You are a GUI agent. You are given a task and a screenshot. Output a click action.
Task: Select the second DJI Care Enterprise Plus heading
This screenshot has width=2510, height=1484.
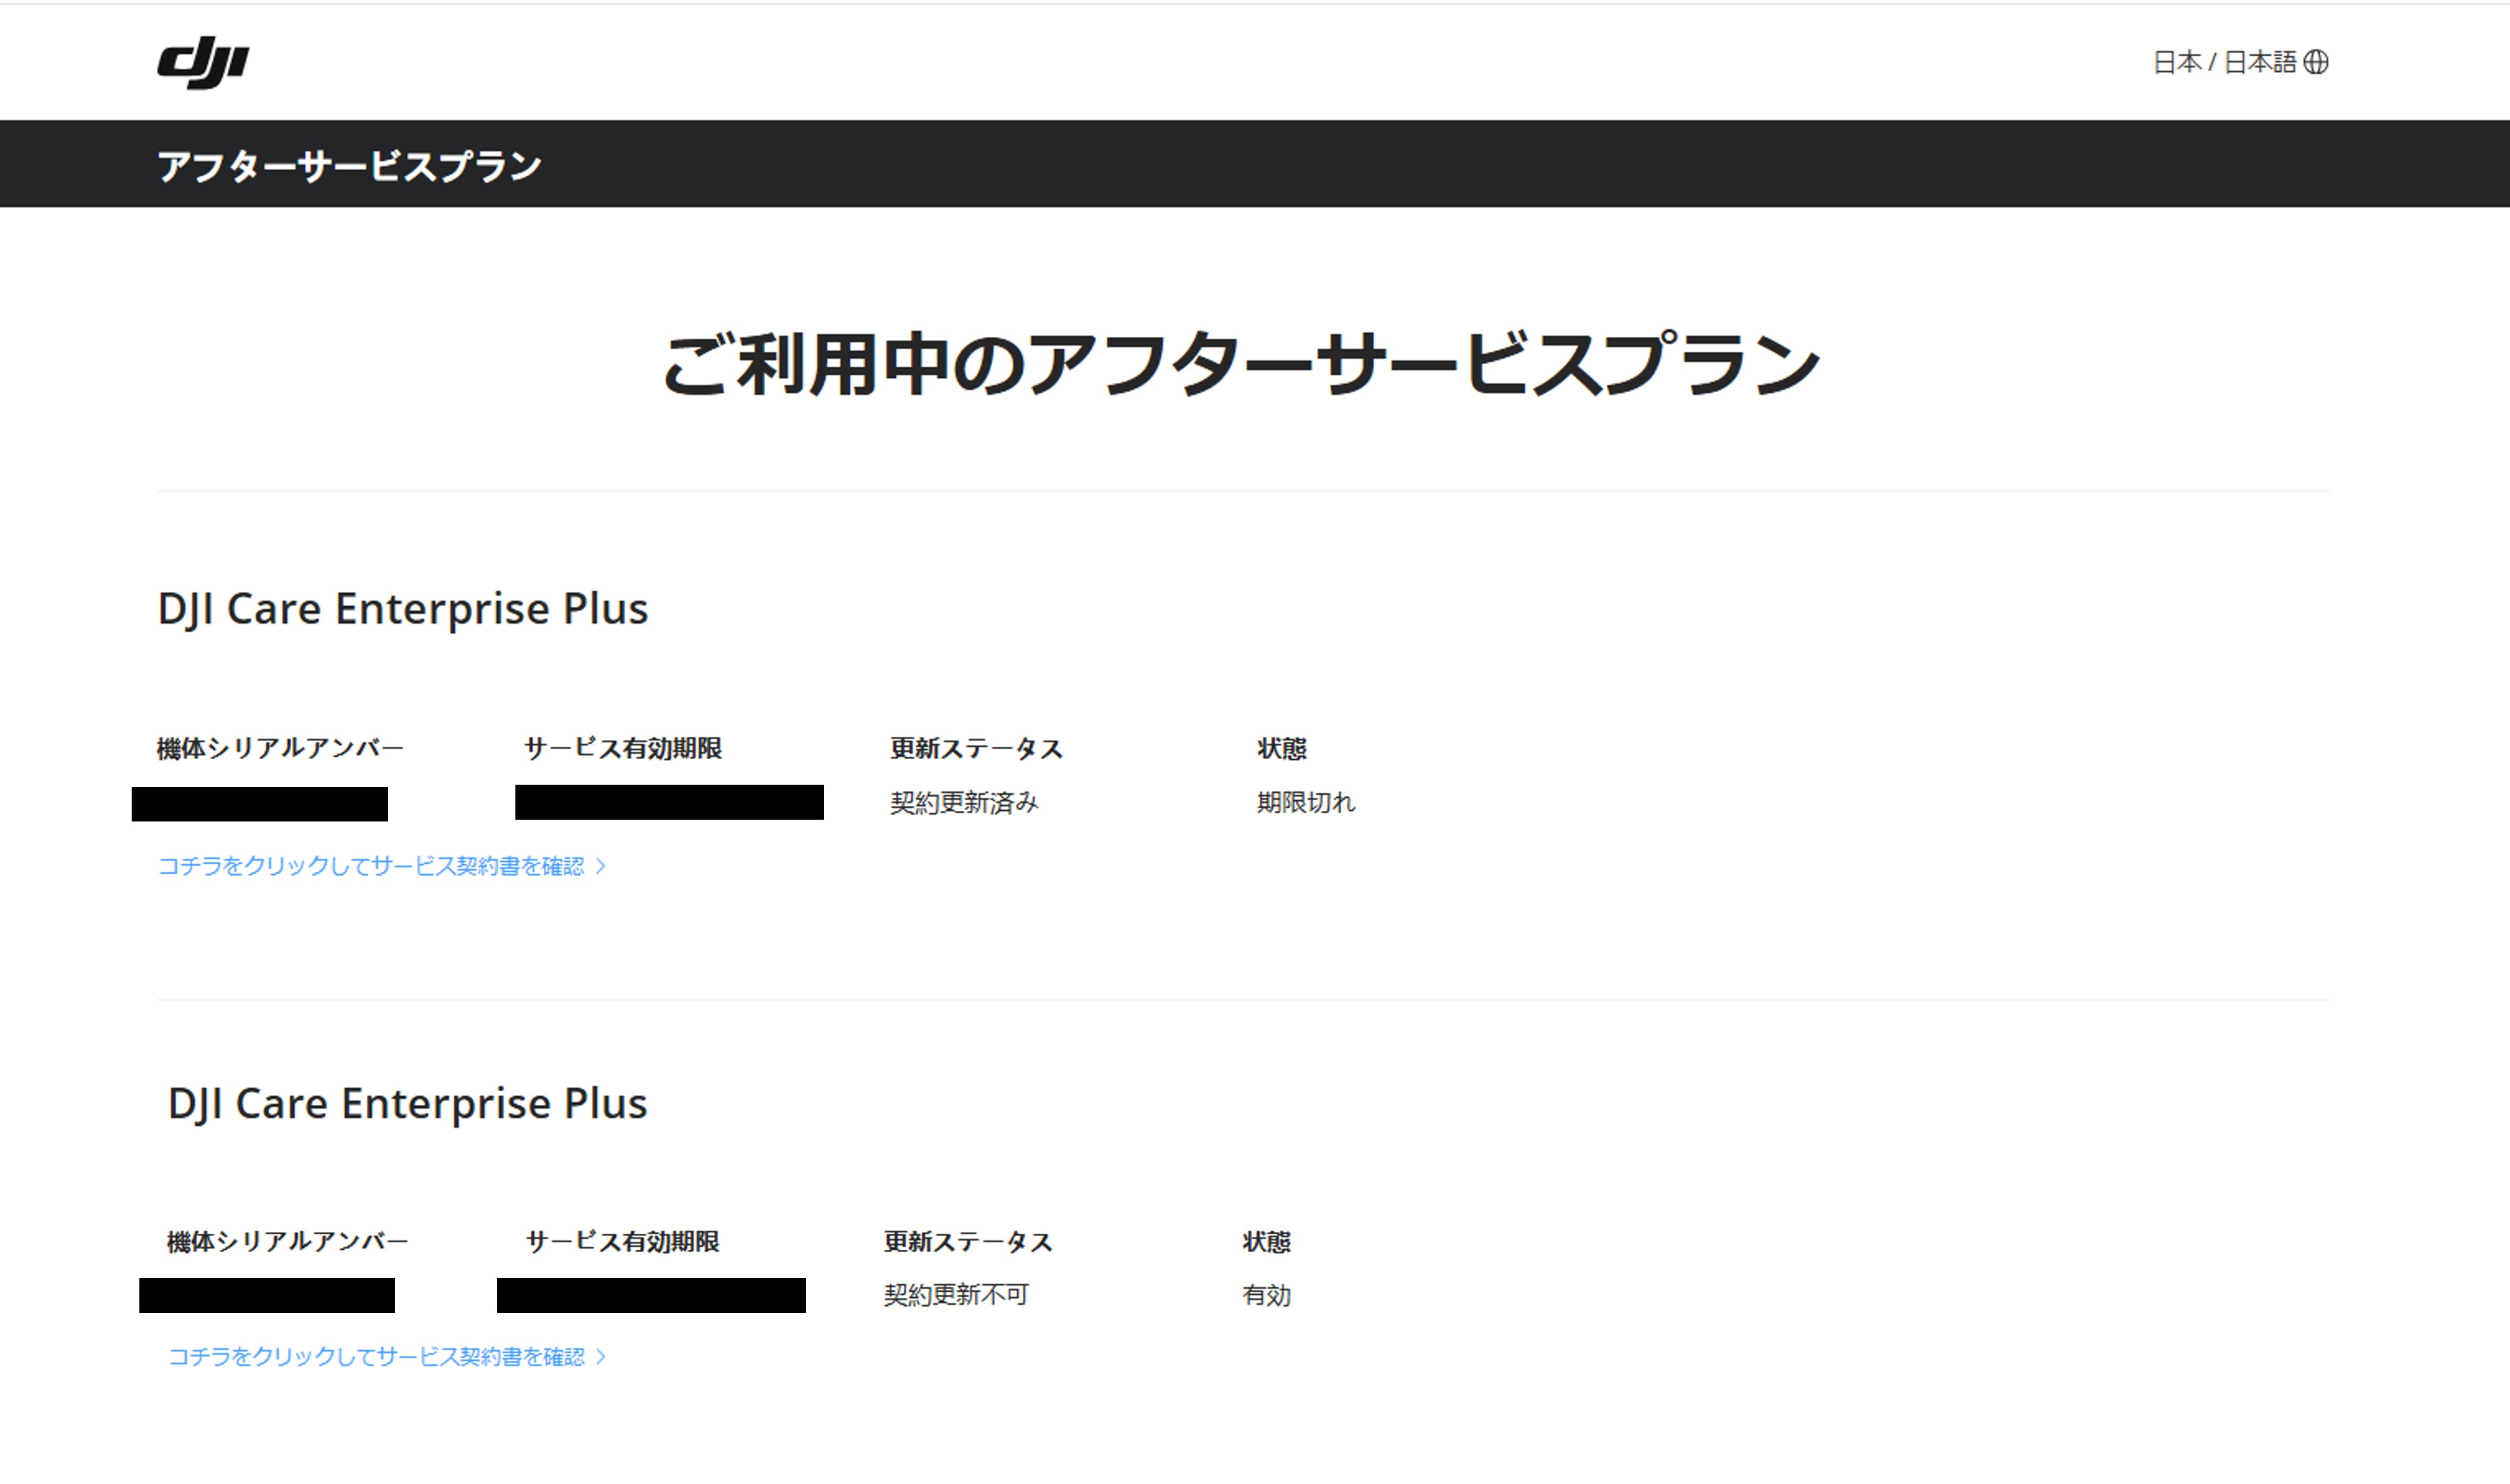pyautogui.click(x=408, y=1103)
